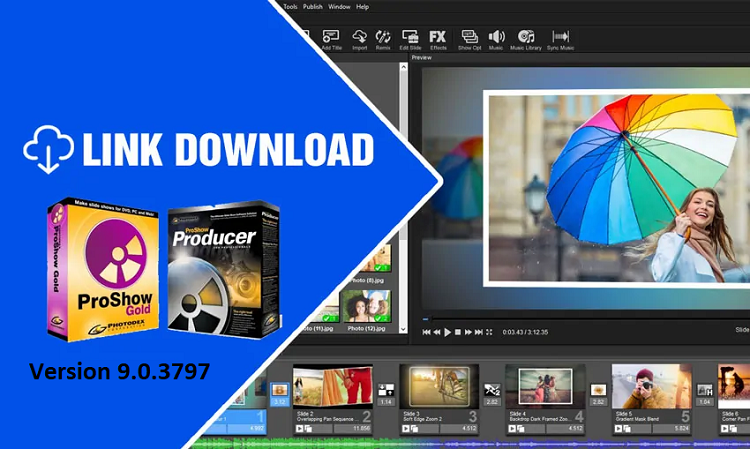Click the 3.12 transition time before Slide 2

tap(280, 402)
